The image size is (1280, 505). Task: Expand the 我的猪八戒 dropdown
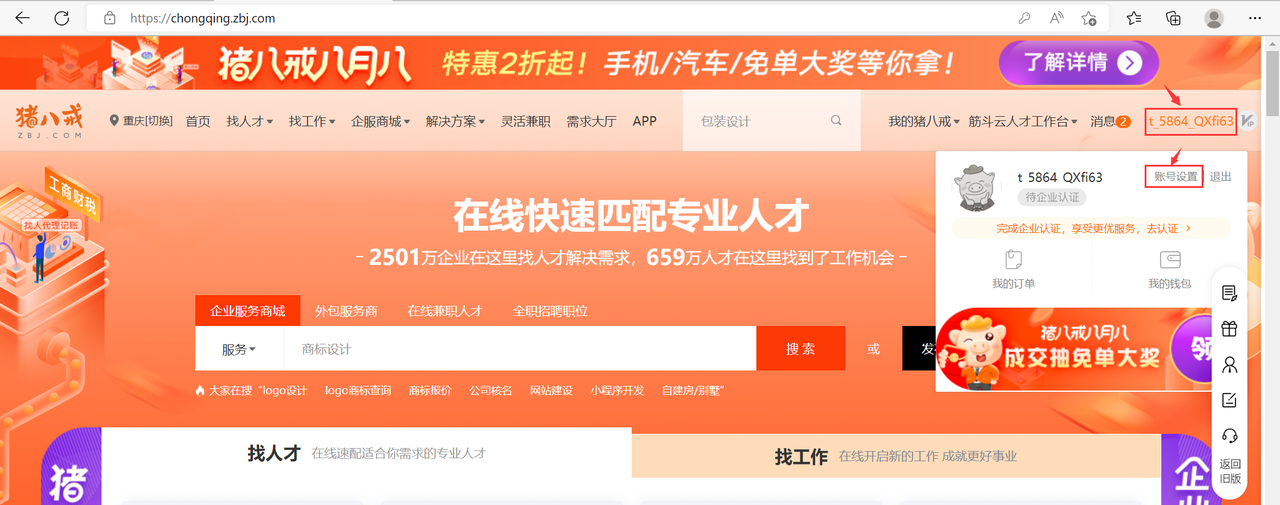click(924, 121)
